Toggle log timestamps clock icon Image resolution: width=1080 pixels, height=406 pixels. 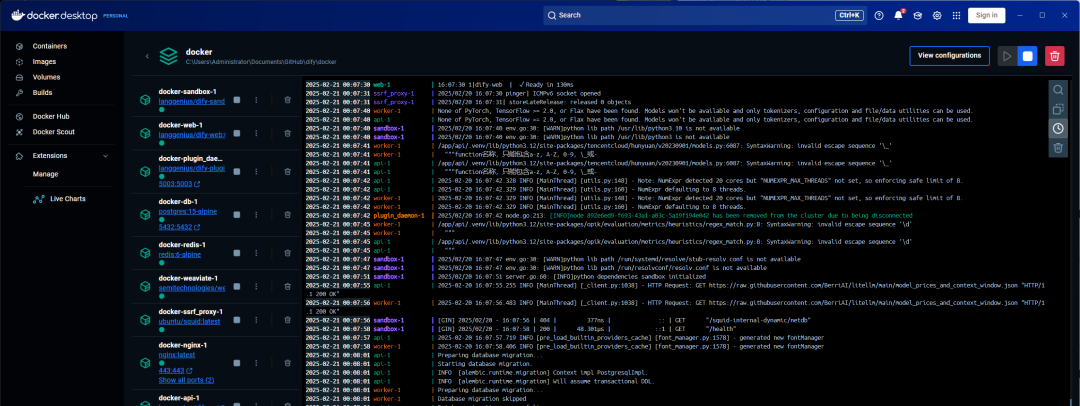[1058, 128]
